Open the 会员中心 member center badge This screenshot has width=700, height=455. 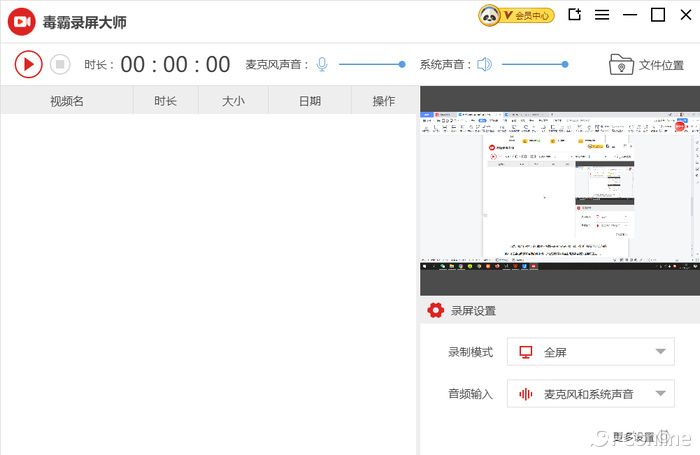click(x=516, y=16)
